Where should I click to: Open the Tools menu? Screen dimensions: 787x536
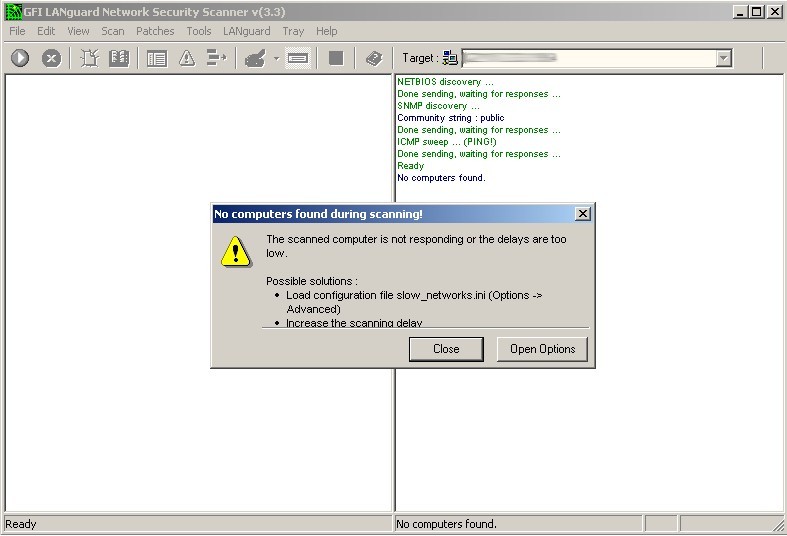(x=199, y=31)
